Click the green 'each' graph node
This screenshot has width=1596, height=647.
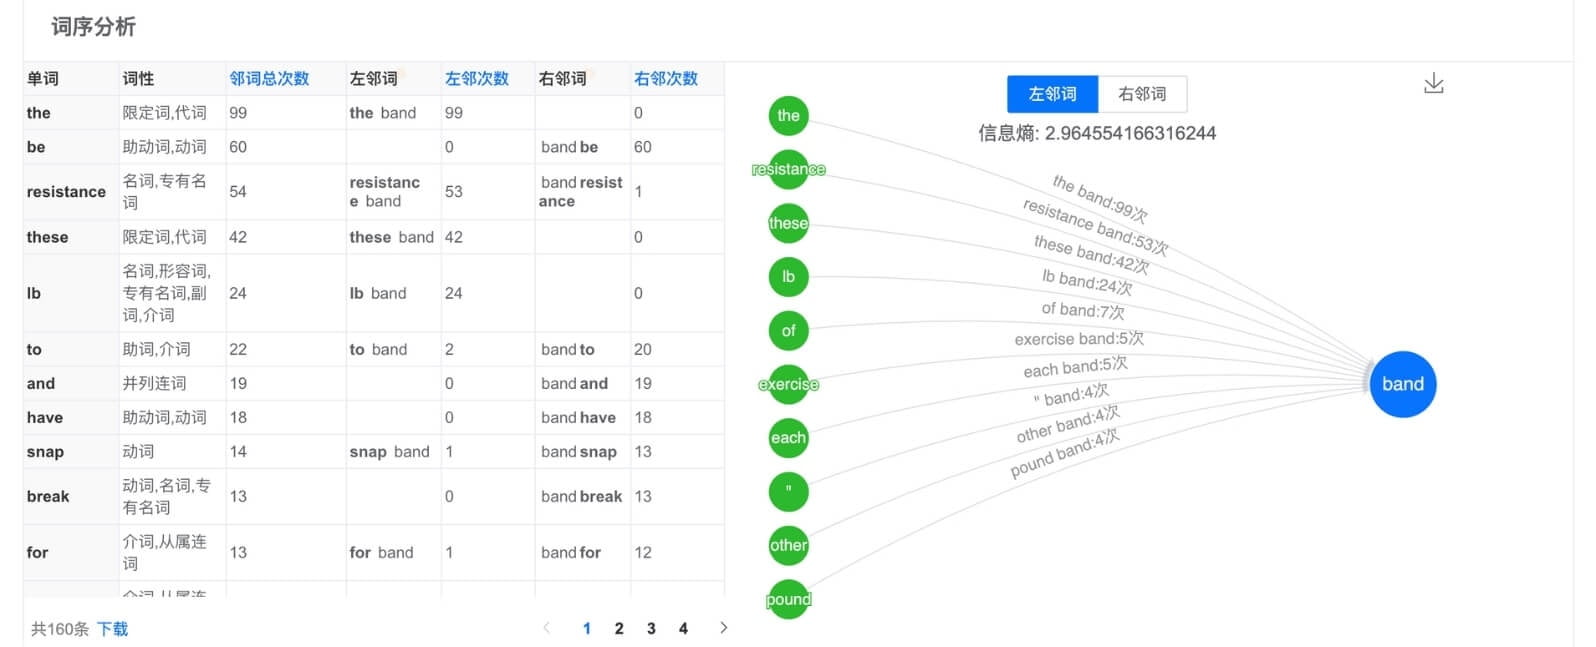[788, 438]
